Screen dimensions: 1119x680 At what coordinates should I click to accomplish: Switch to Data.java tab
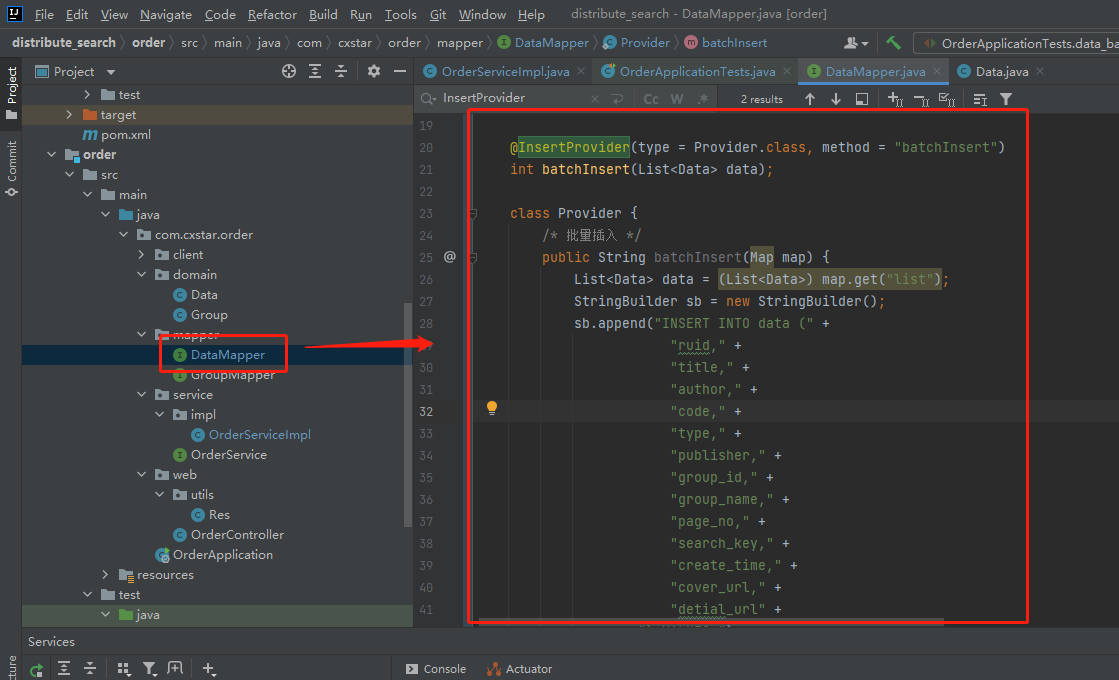[1001, 71]
